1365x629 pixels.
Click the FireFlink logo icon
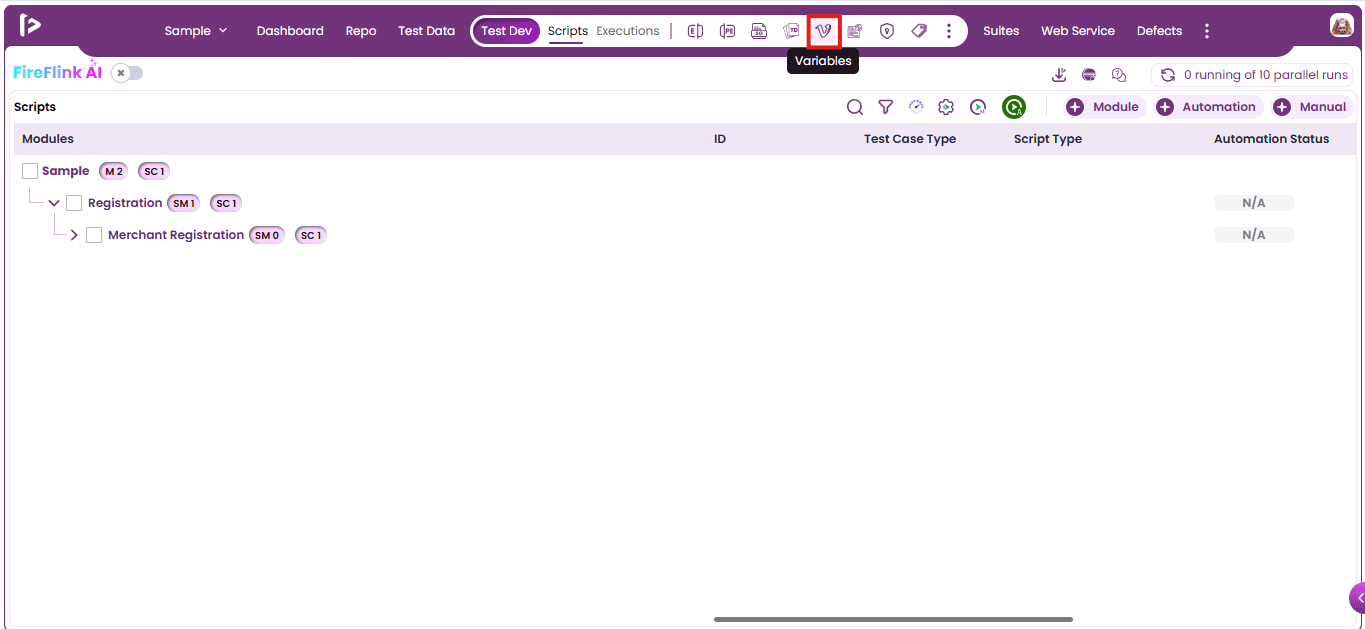coord(30,25)
